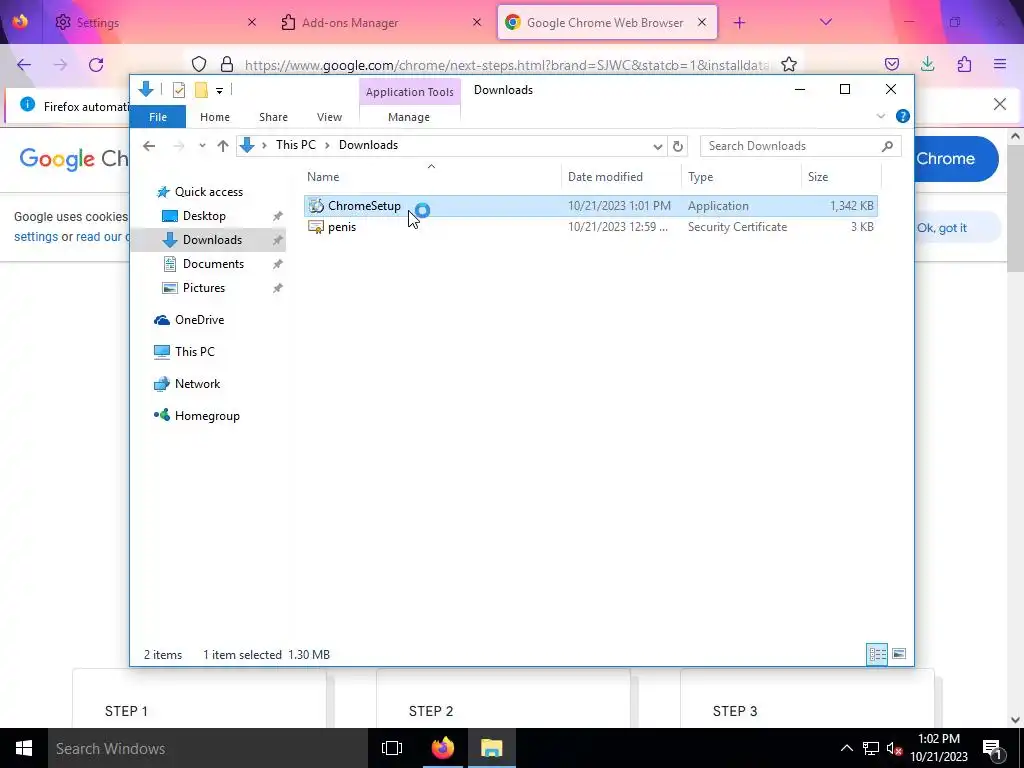Click the New folder icon in quick access toolbar
1024x768 pixels.
coord(201,90)
